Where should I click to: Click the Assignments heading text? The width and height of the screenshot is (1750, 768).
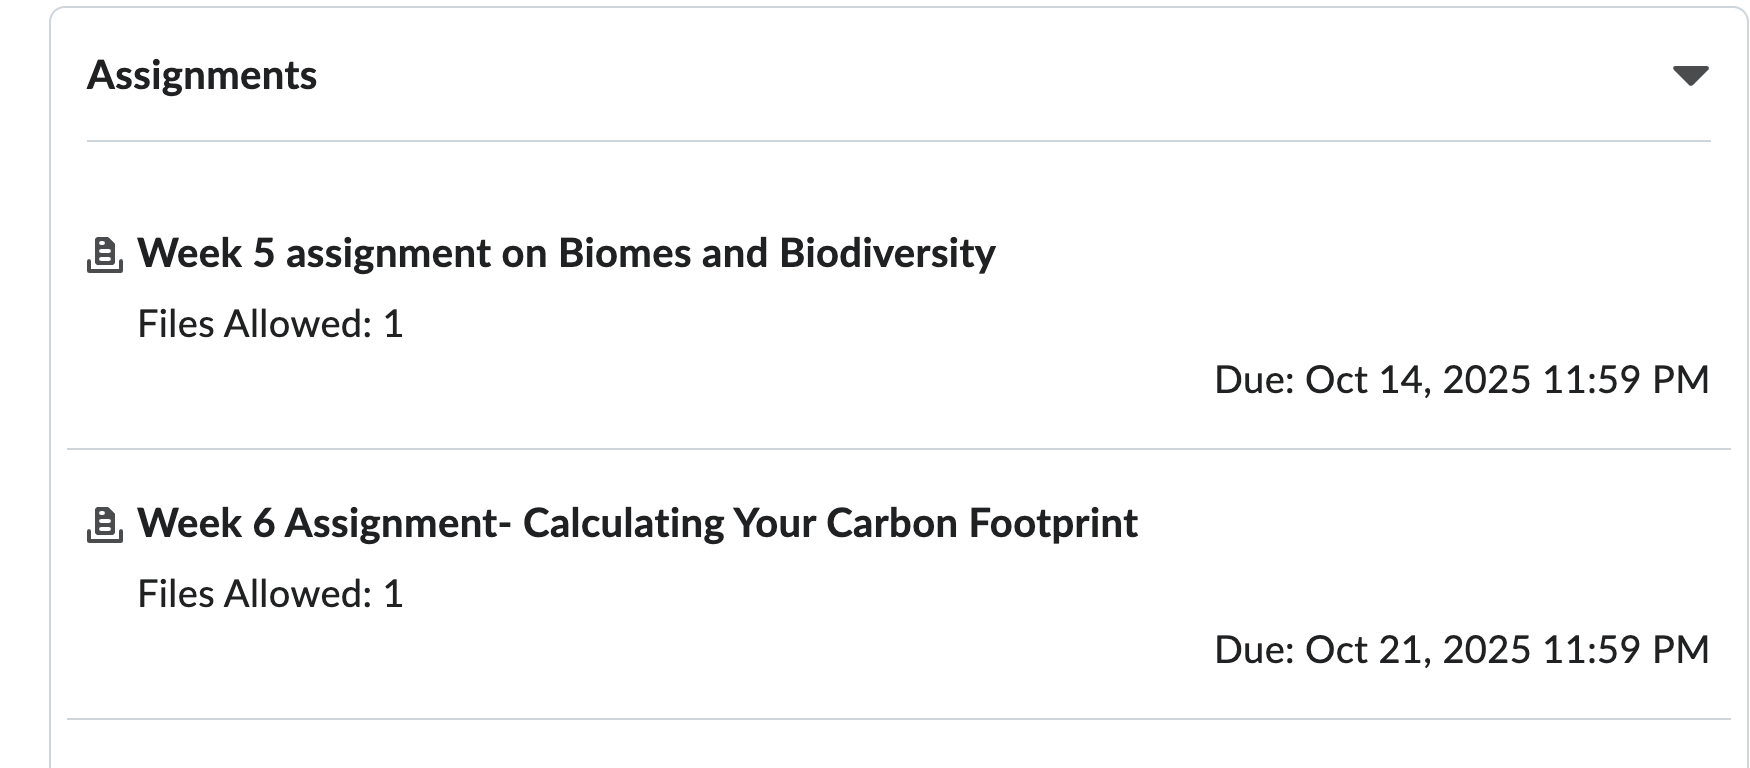[202, 76]
